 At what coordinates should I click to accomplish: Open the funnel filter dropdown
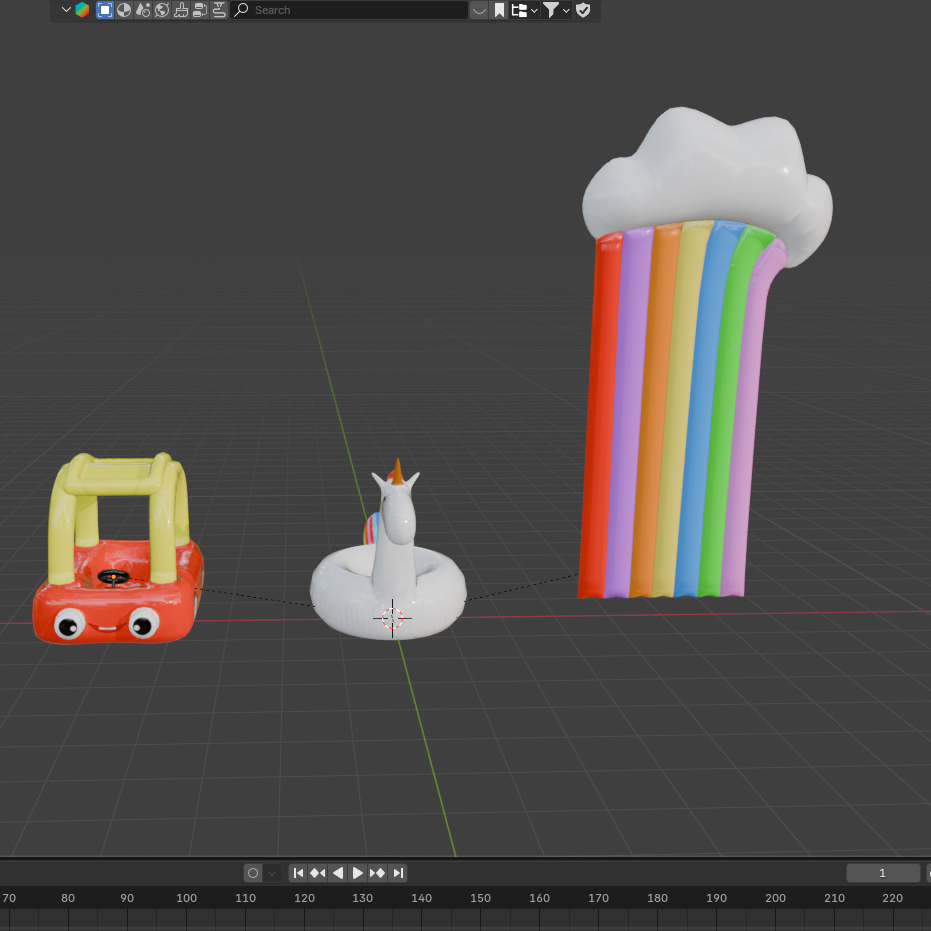pyautogui.click(x=556, y=10)
